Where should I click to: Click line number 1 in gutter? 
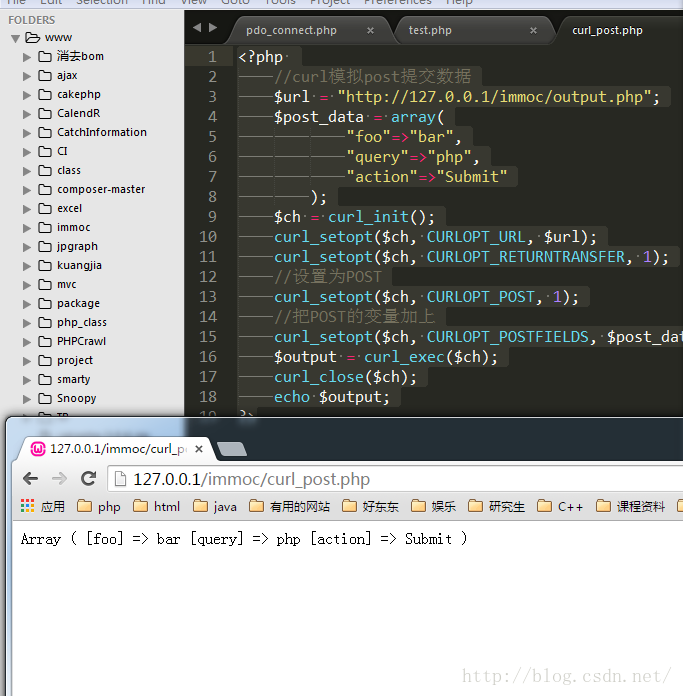pos(212,57)
